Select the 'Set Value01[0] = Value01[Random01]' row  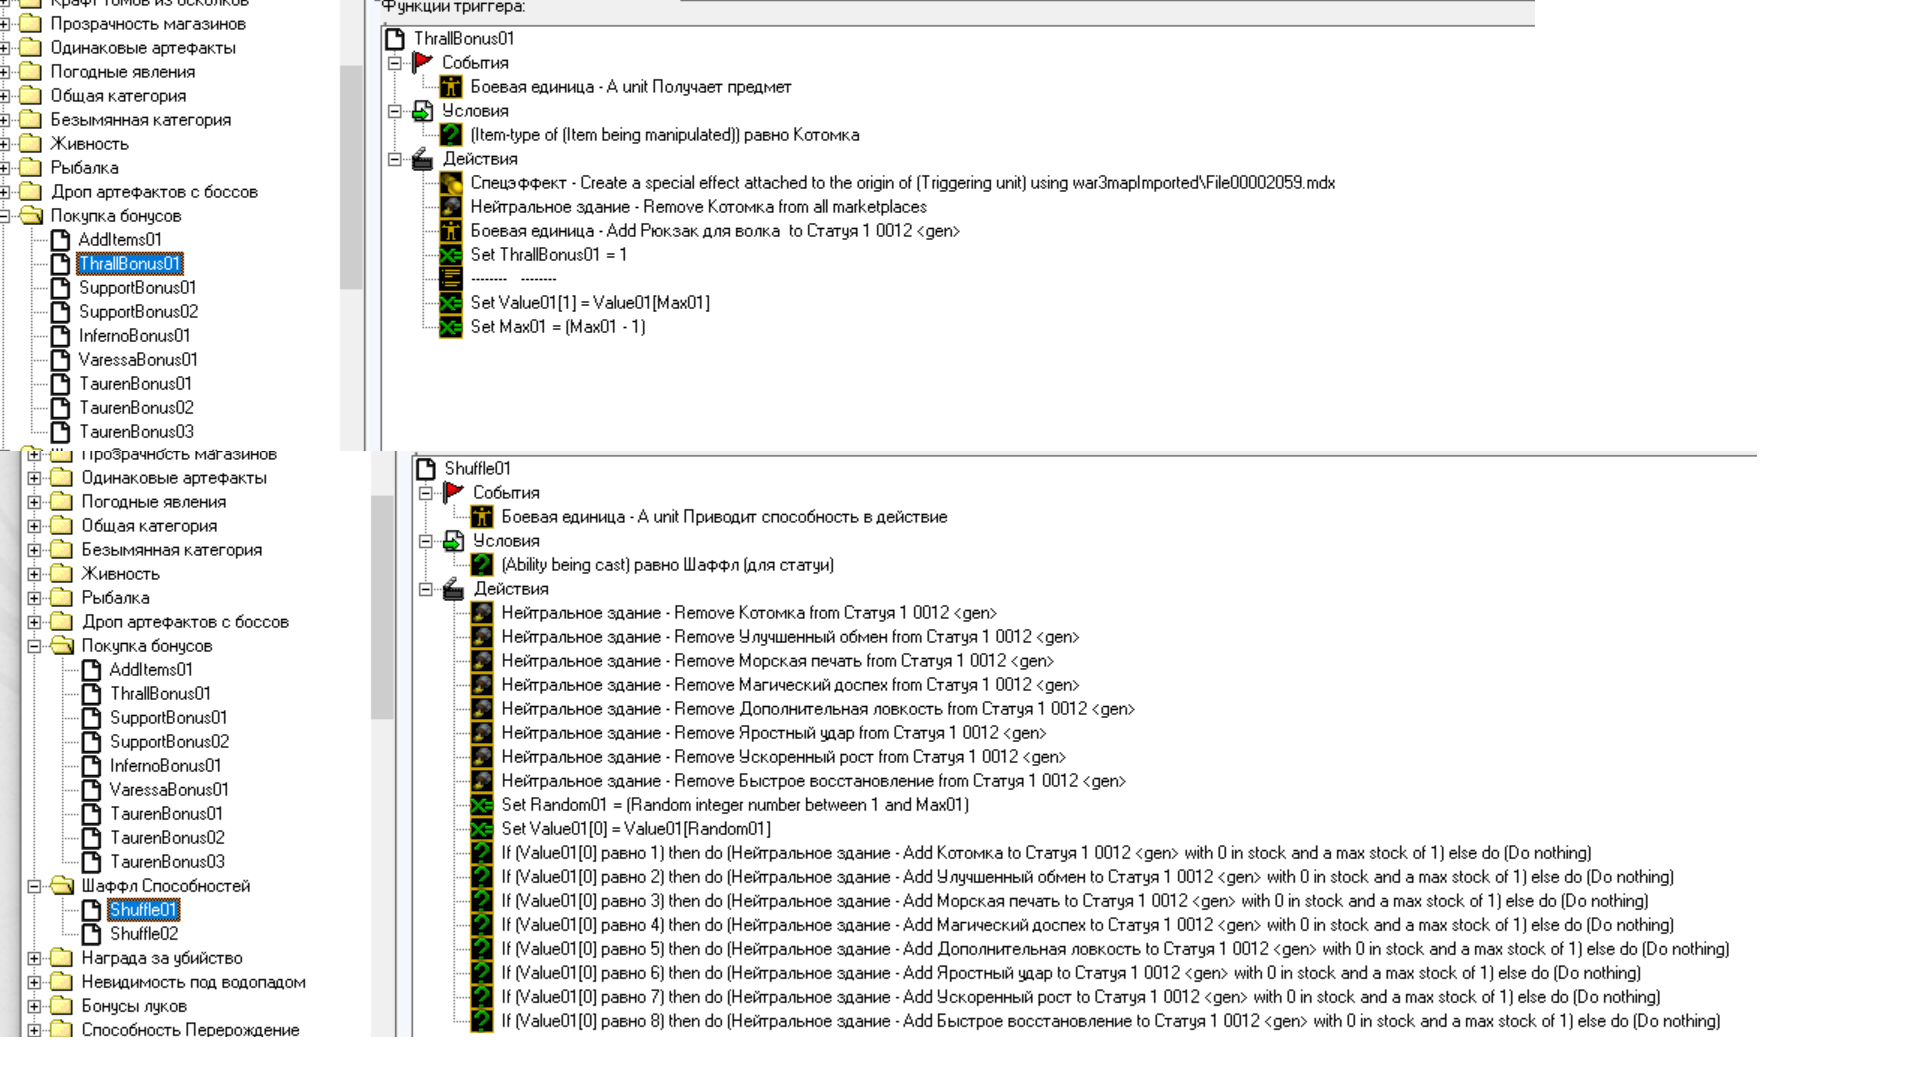(636, 829)
